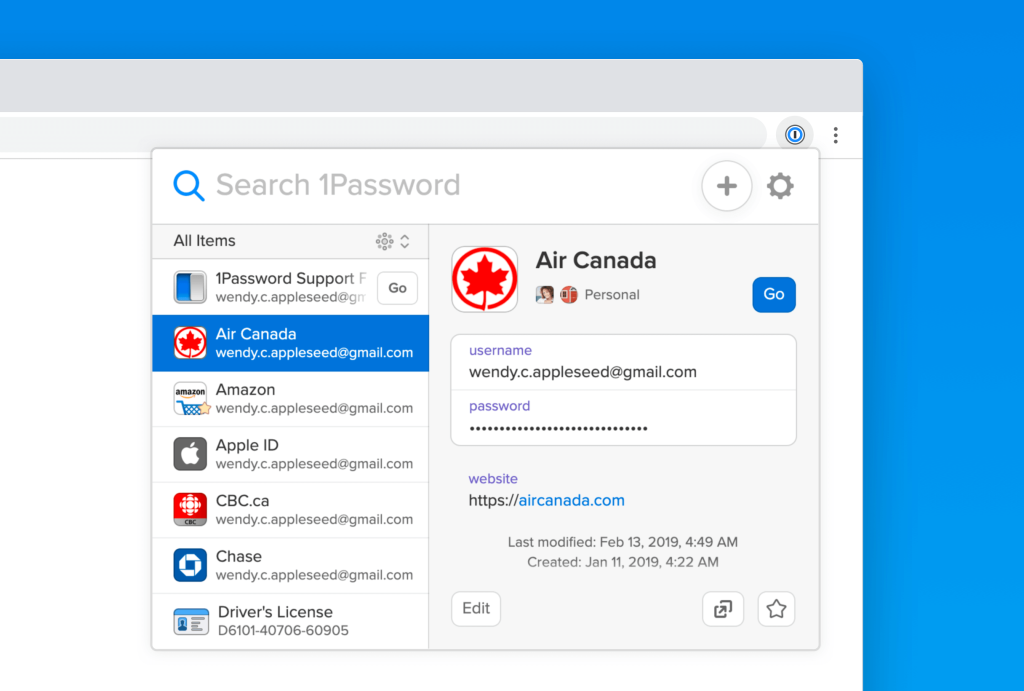1024x691 pixels.
Task: Select the Apple ID list item
Action: point(291,454)
